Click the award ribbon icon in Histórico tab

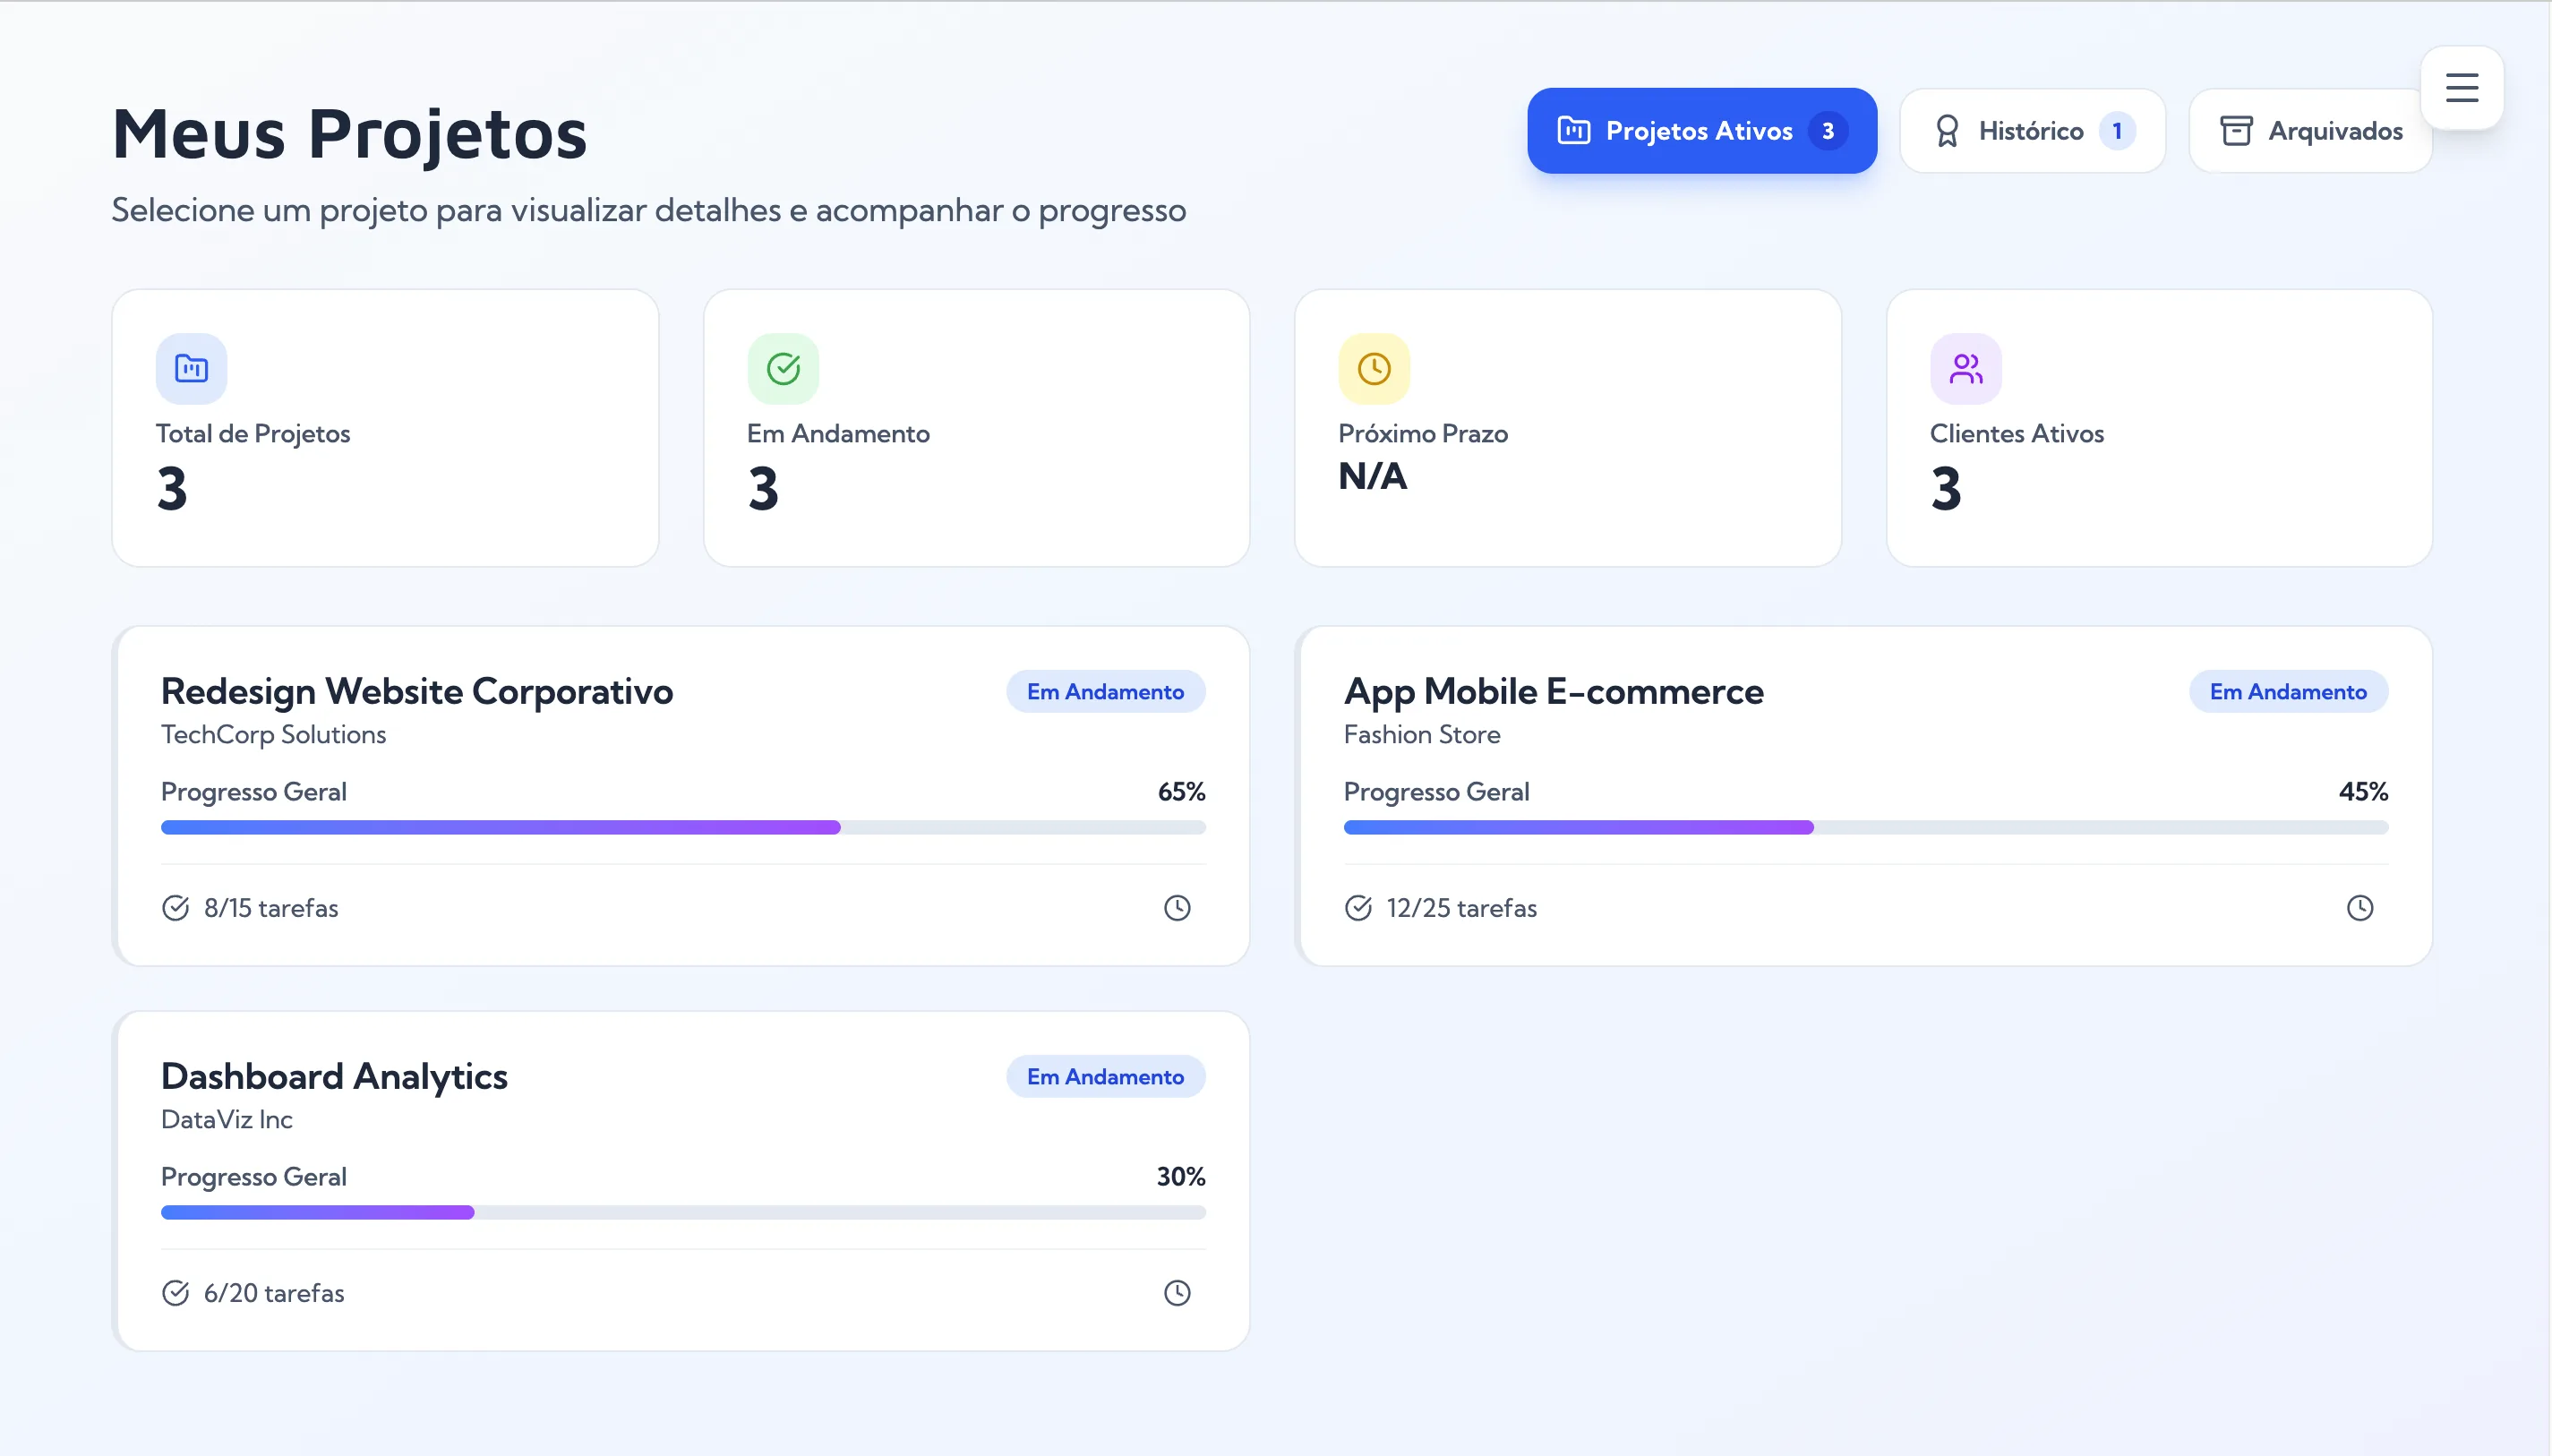pos(1946,131)
